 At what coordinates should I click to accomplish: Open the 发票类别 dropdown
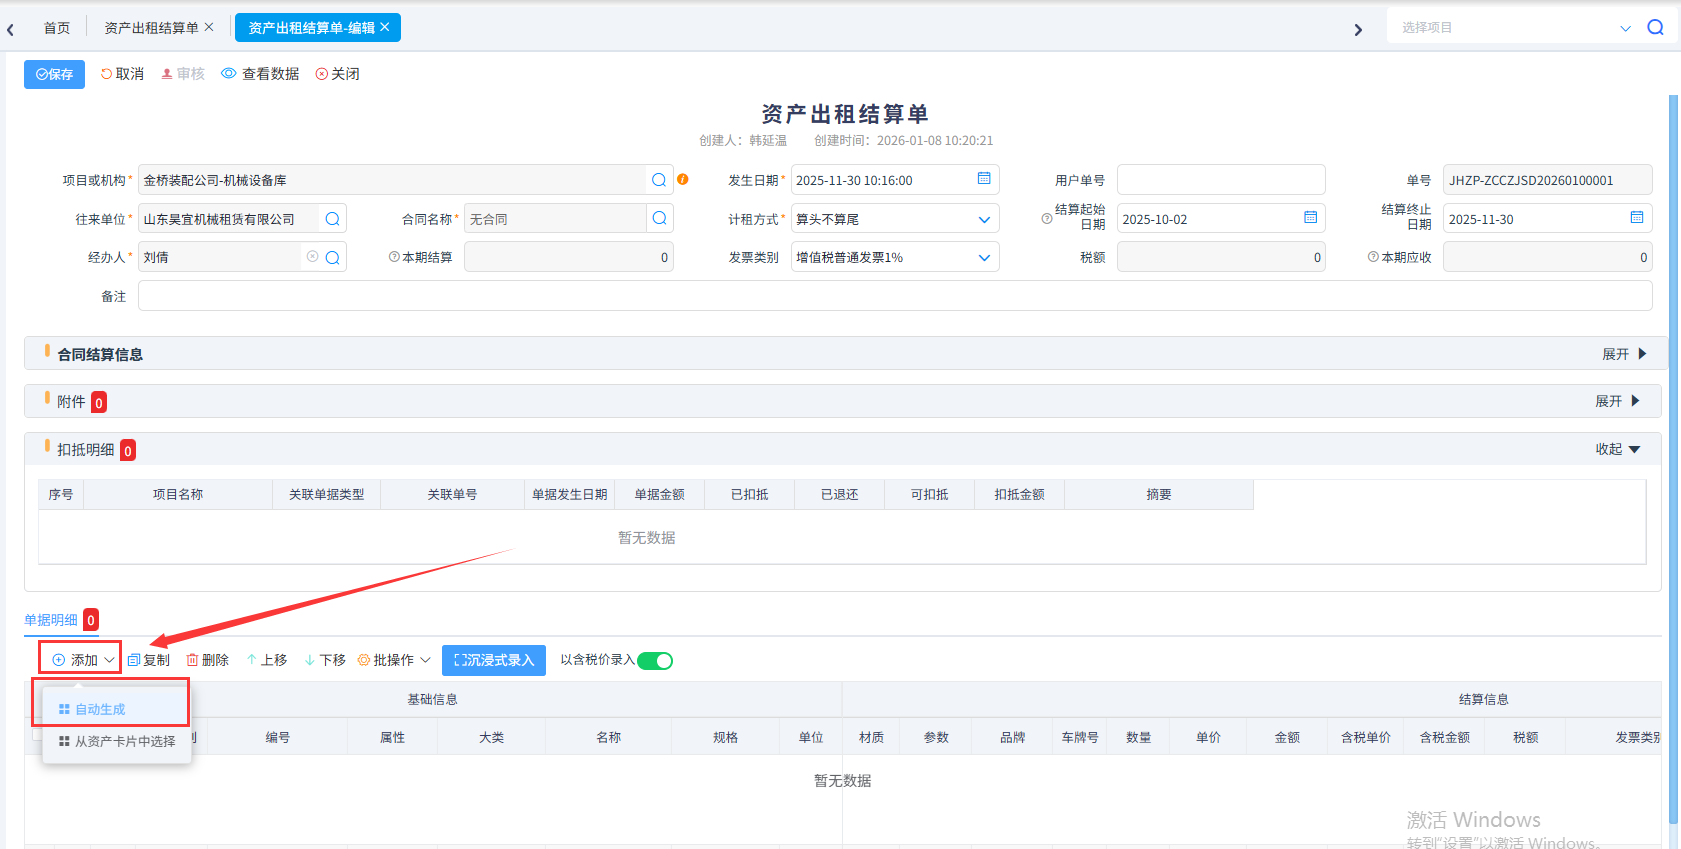(984, 257)
